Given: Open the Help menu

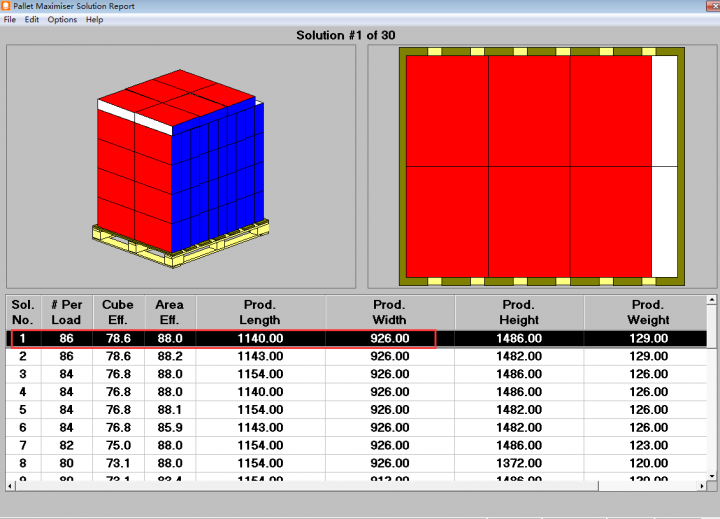Looking at the screenshot, I should tap(94, 20).
